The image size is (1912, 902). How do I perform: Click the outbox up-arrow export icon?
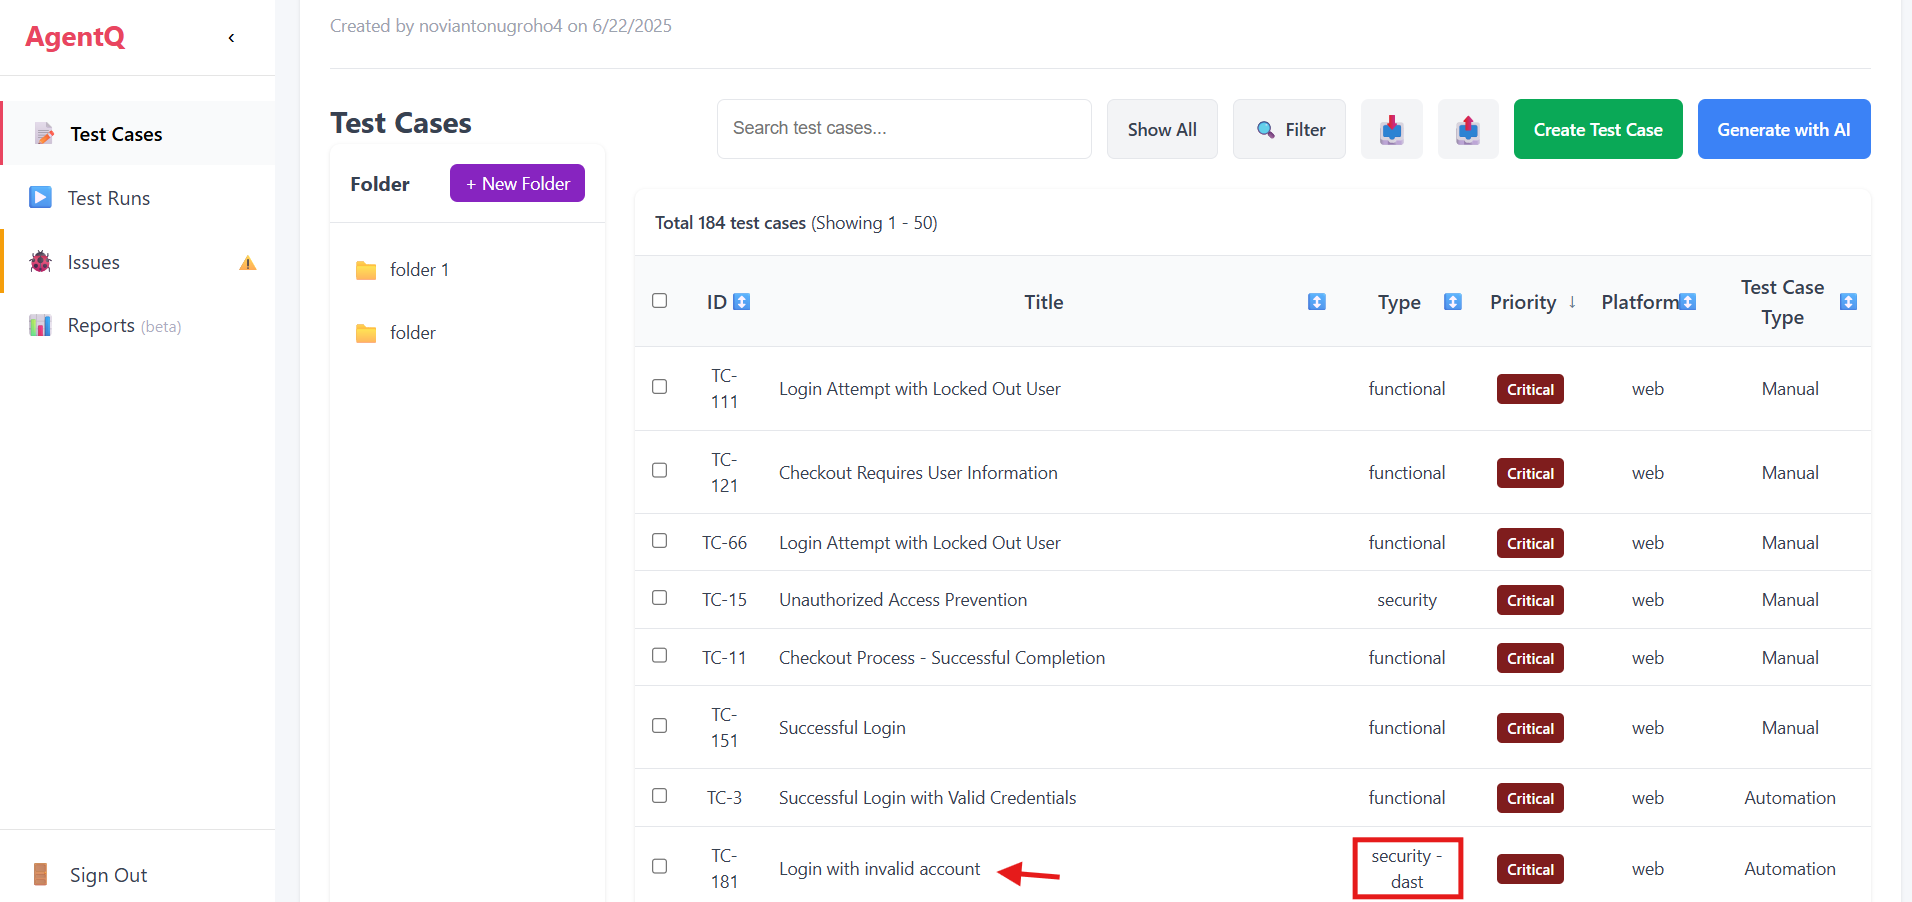(1467, 129)
